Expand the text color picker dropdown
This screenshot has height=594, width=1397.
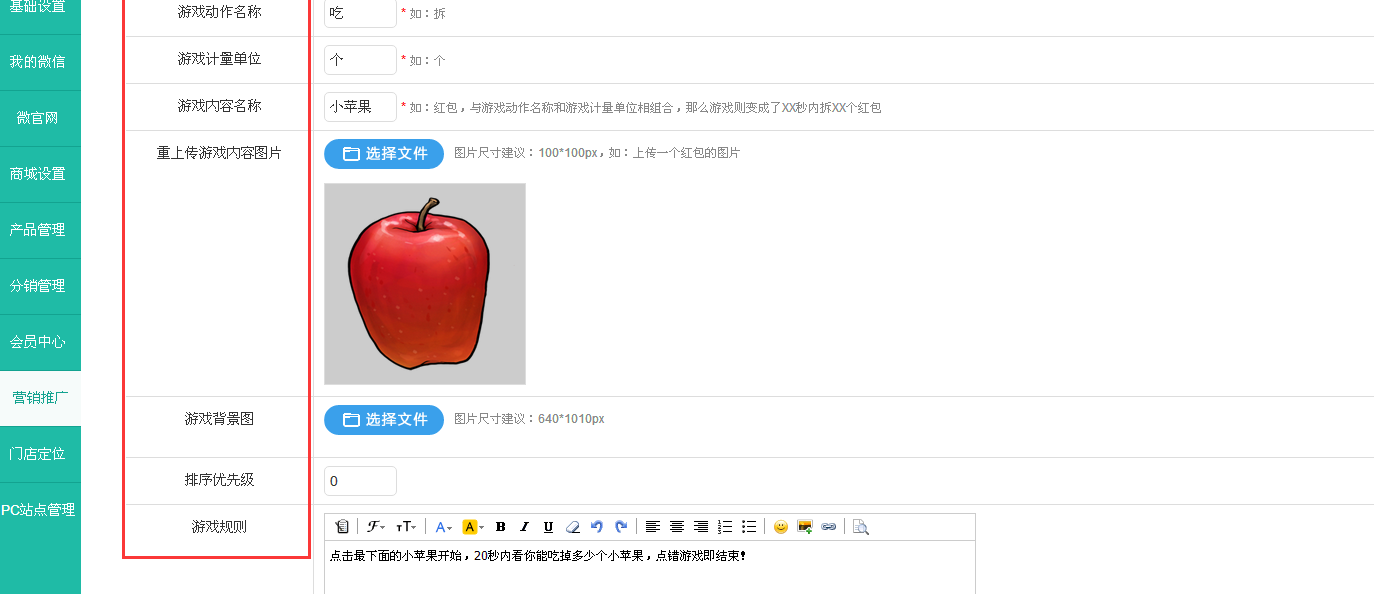coord(443,527)
